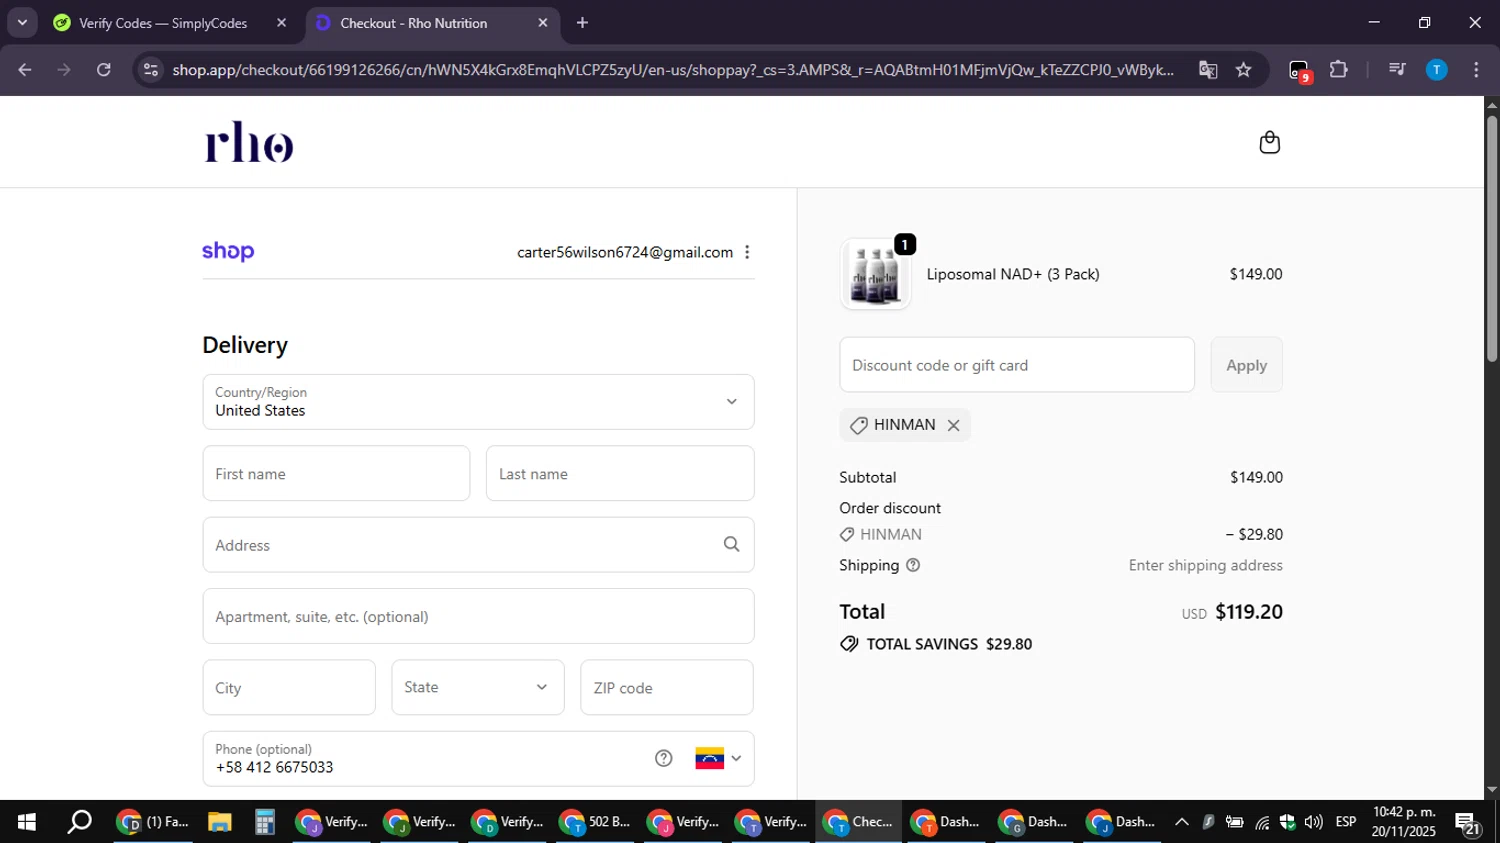
Task: Remove the HINMAN discount code
Action: click(x=953, y=425)
